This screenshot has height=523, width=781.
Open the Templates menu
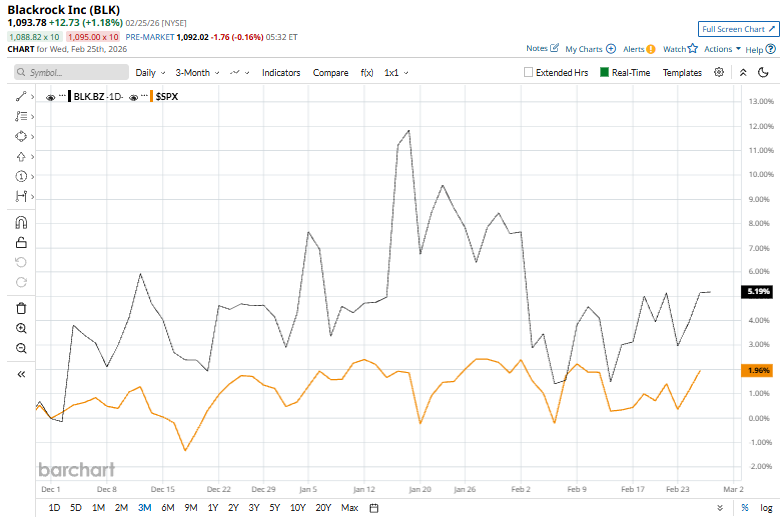682,73
